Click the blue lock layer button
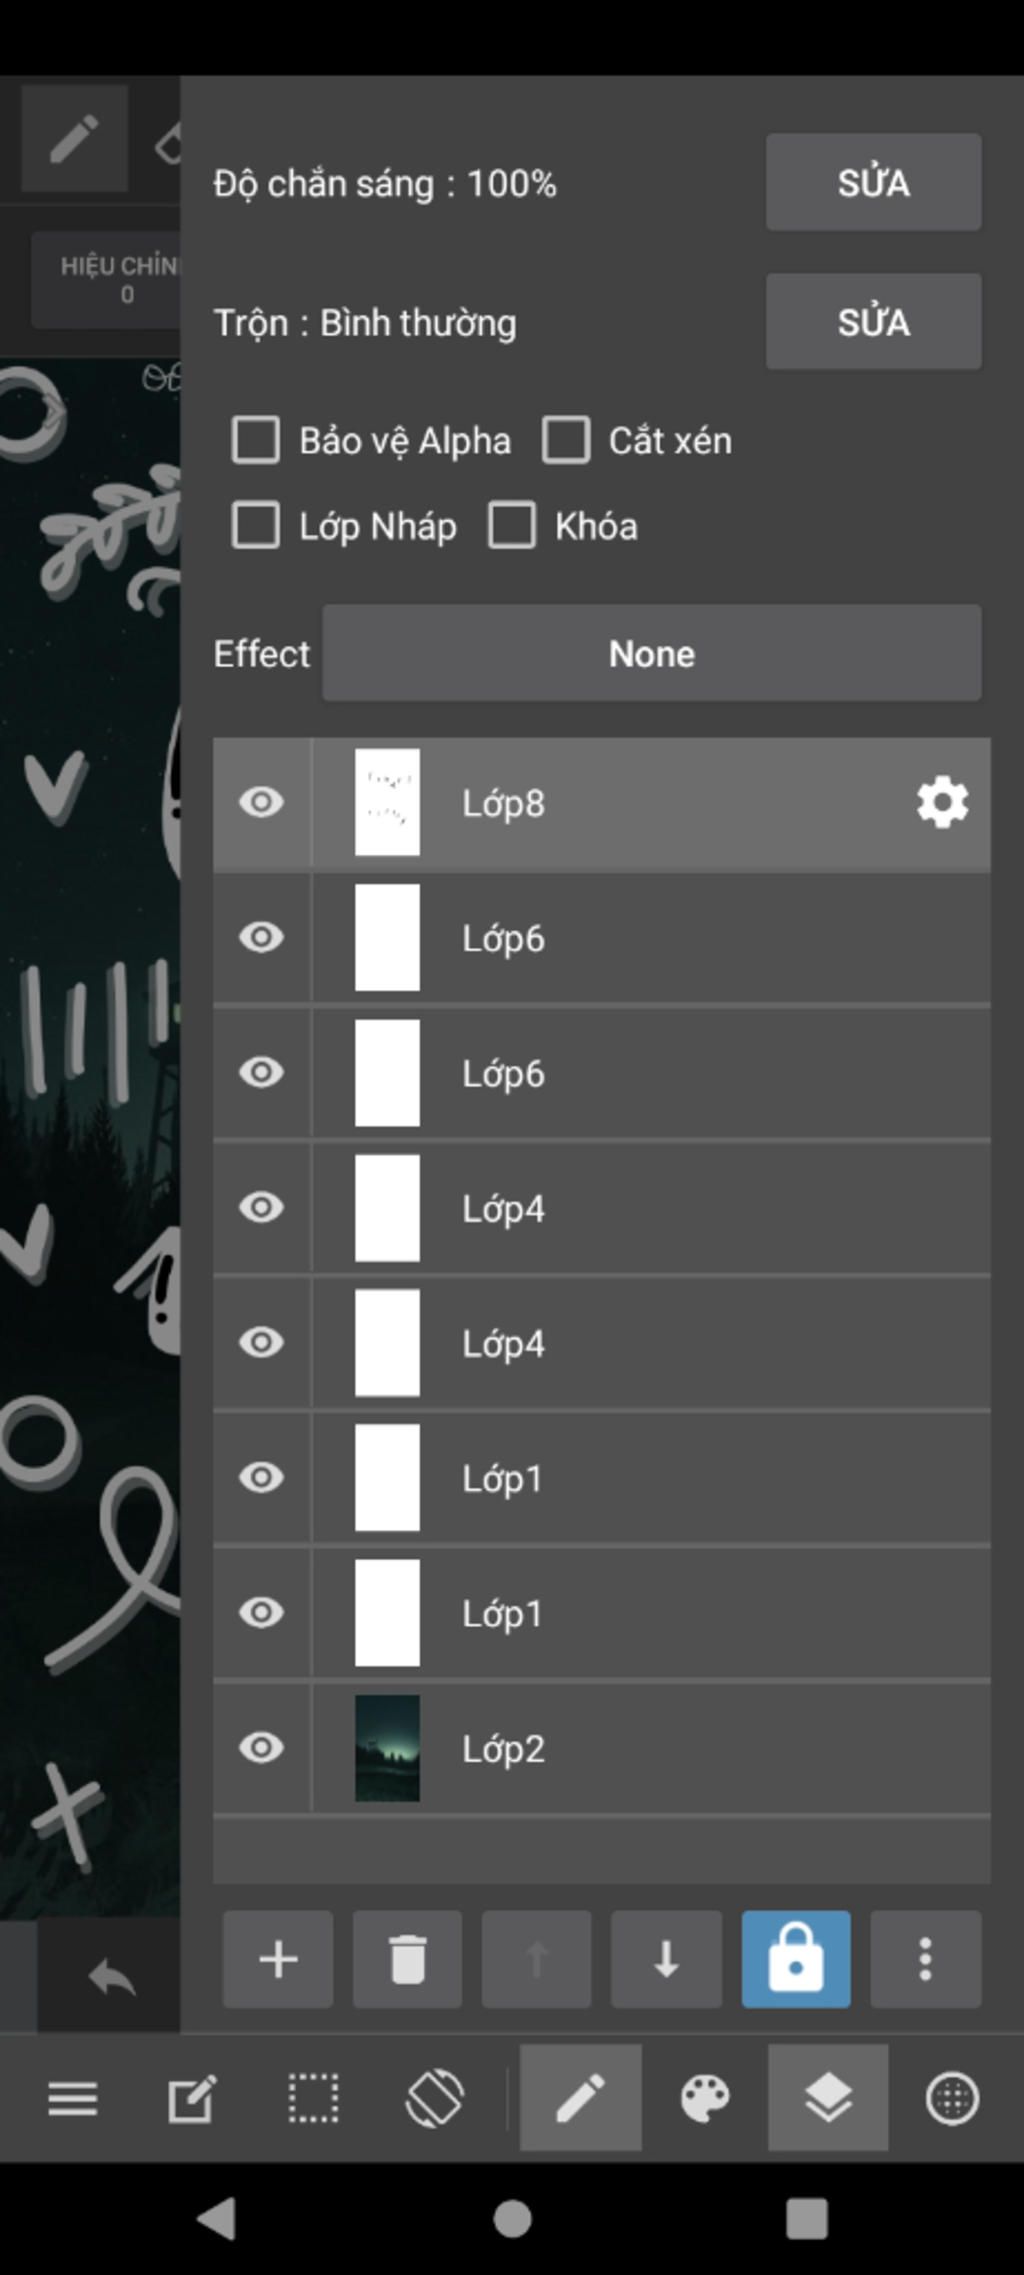The width and height of the screenshot is (1024, 2275). 796,1959
